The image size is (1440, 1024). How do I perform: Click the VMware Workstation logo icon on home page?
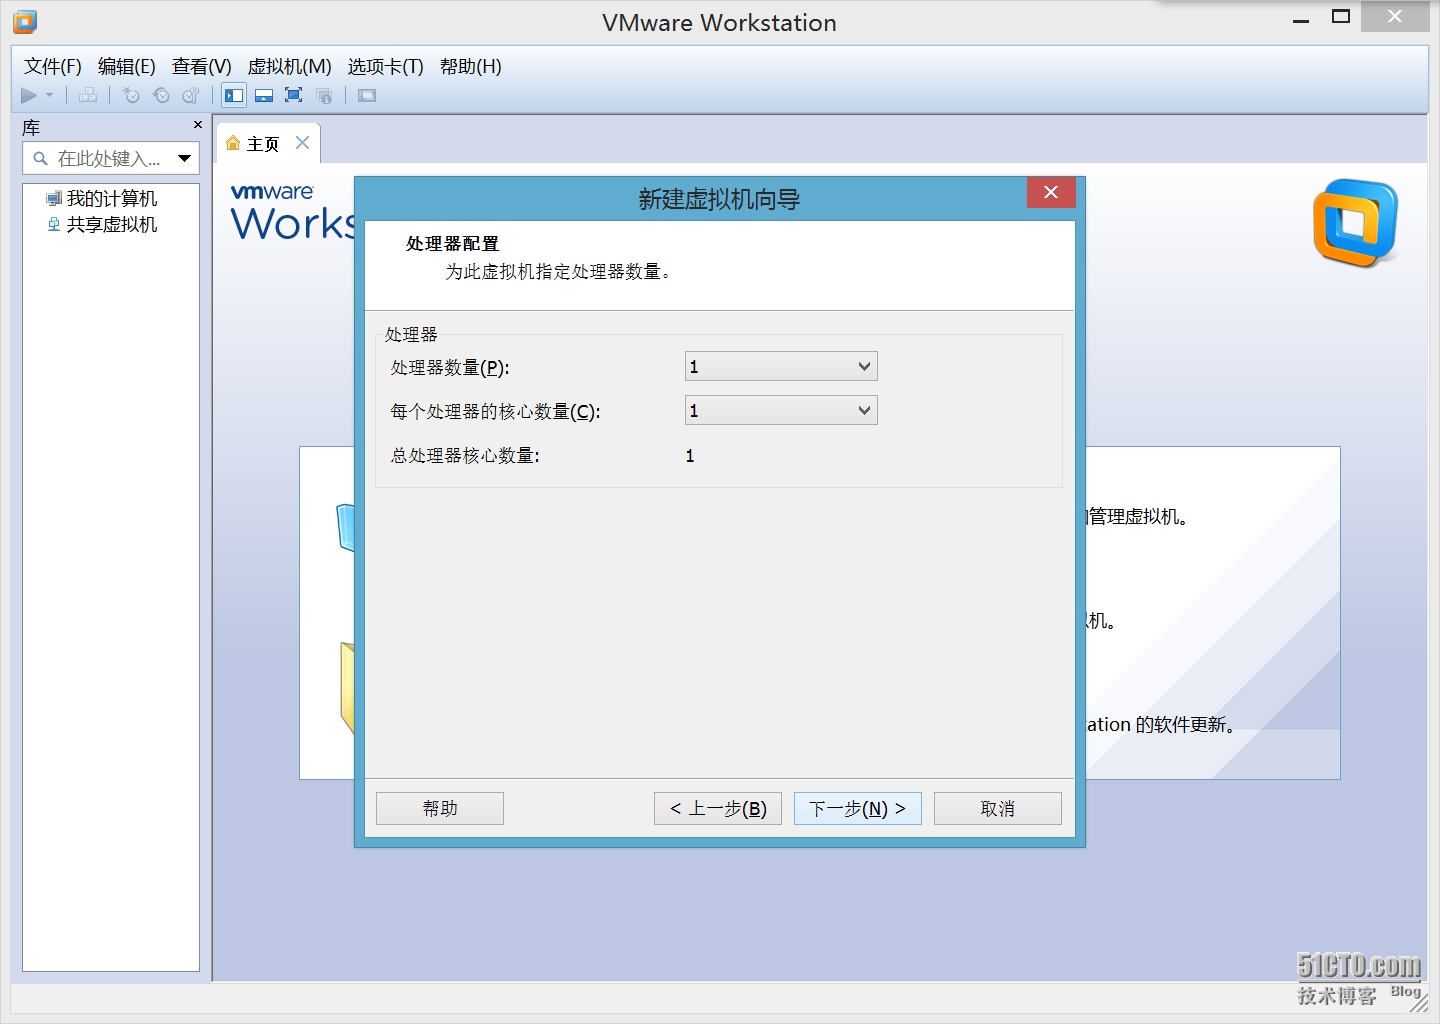[1356, 222]
